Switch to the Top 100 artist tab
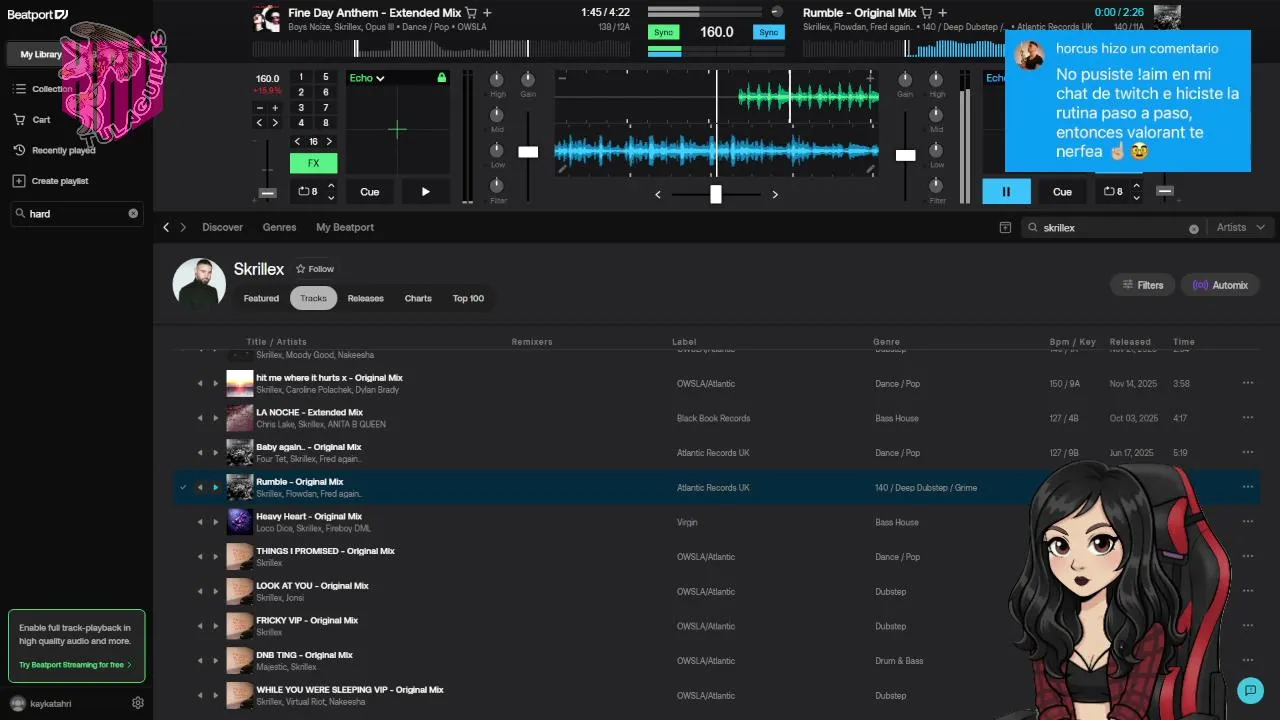The image size is (1280, 720). [468, 298]
